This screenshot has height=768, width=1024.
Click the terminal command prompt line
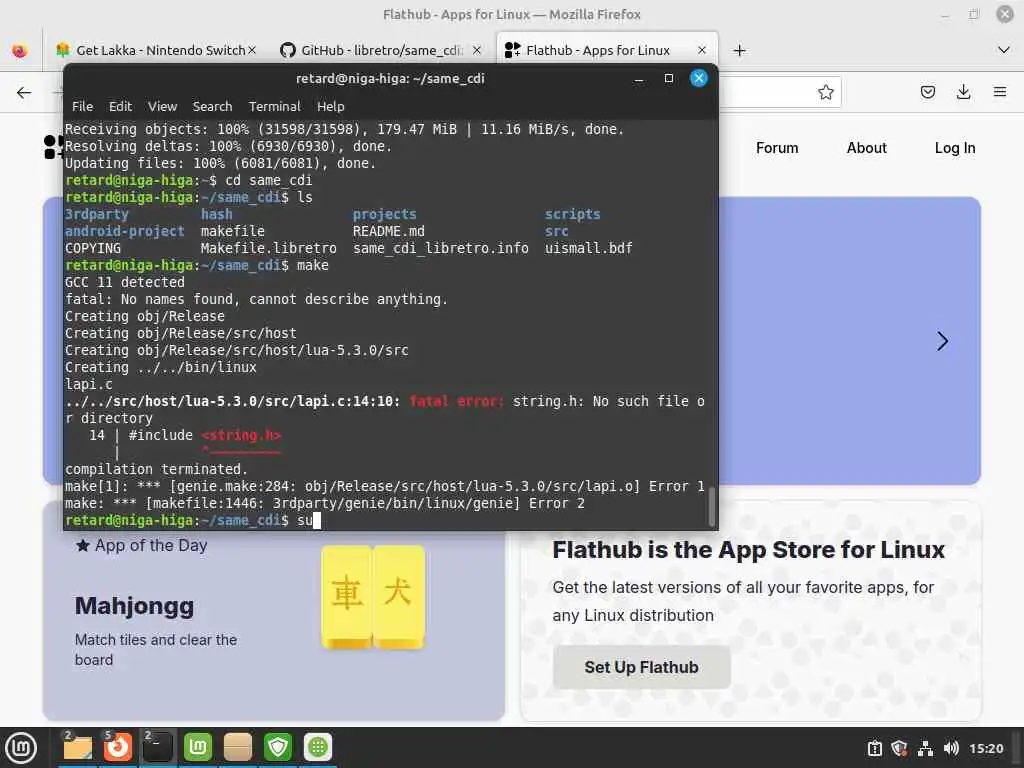(x=385, y=520)
